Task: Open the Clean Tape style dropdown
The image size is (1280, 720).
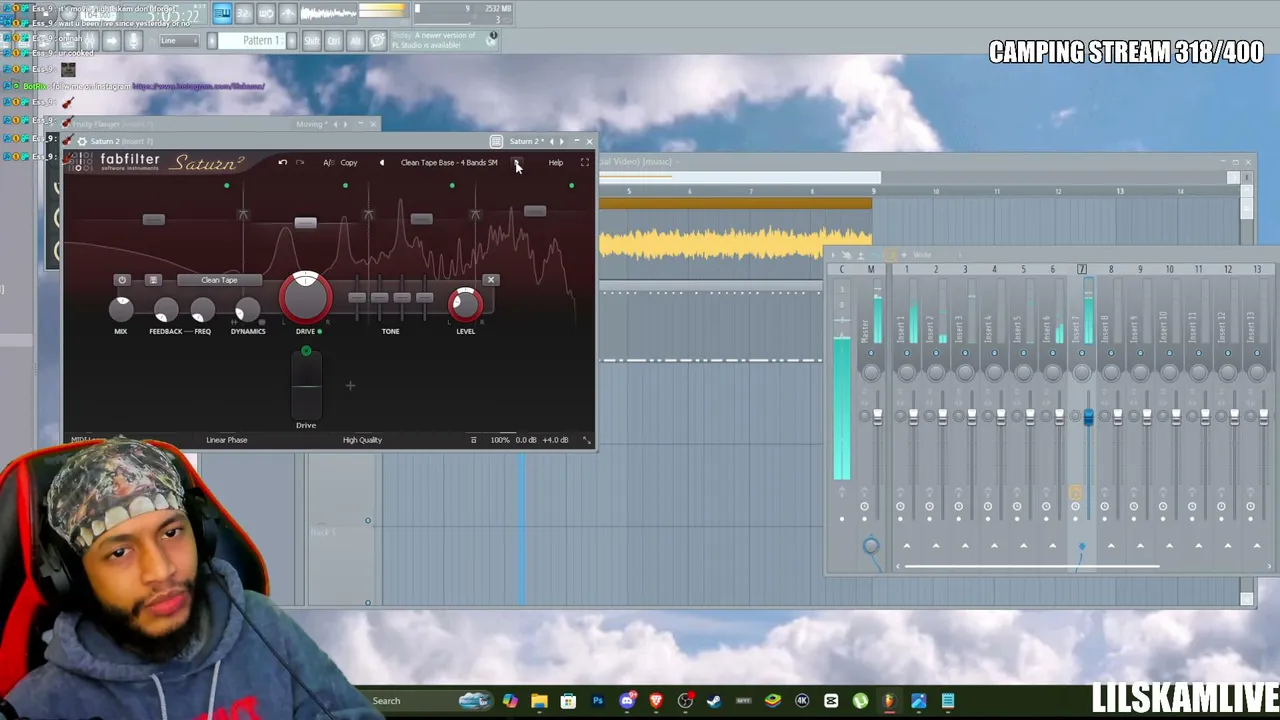Action: tap(219, 280)
